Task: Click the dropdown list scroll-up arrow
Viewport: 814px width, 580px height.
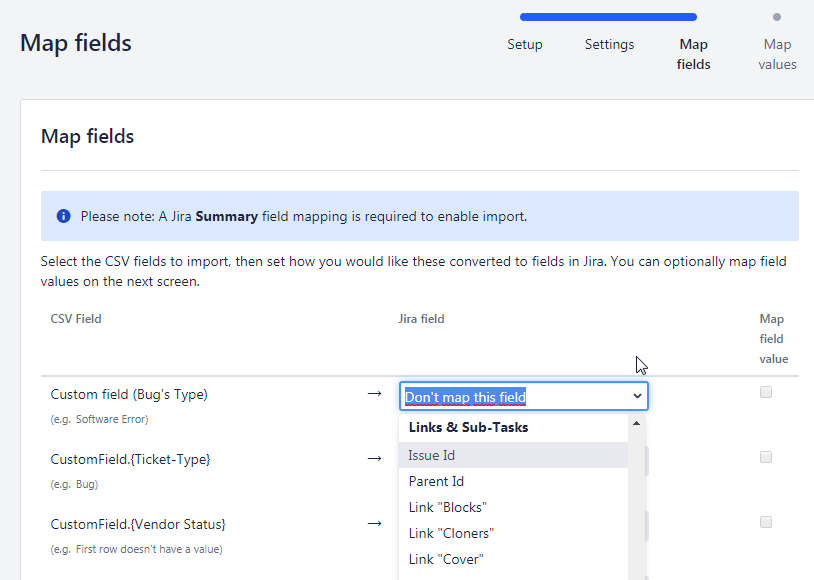Action: click(636, 424)
